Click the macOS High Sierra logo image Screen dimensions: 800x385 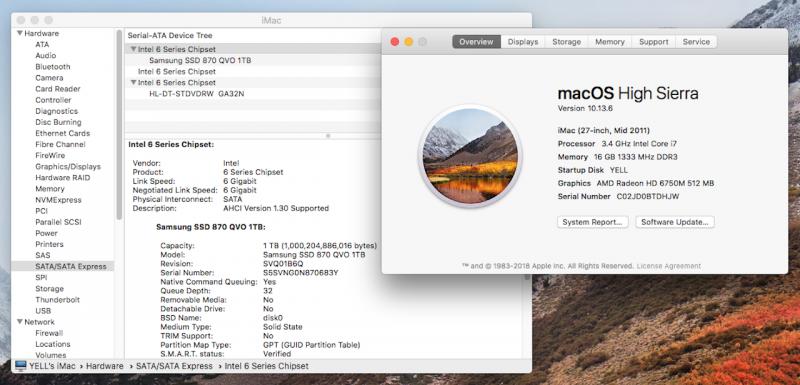coord(470,156)
